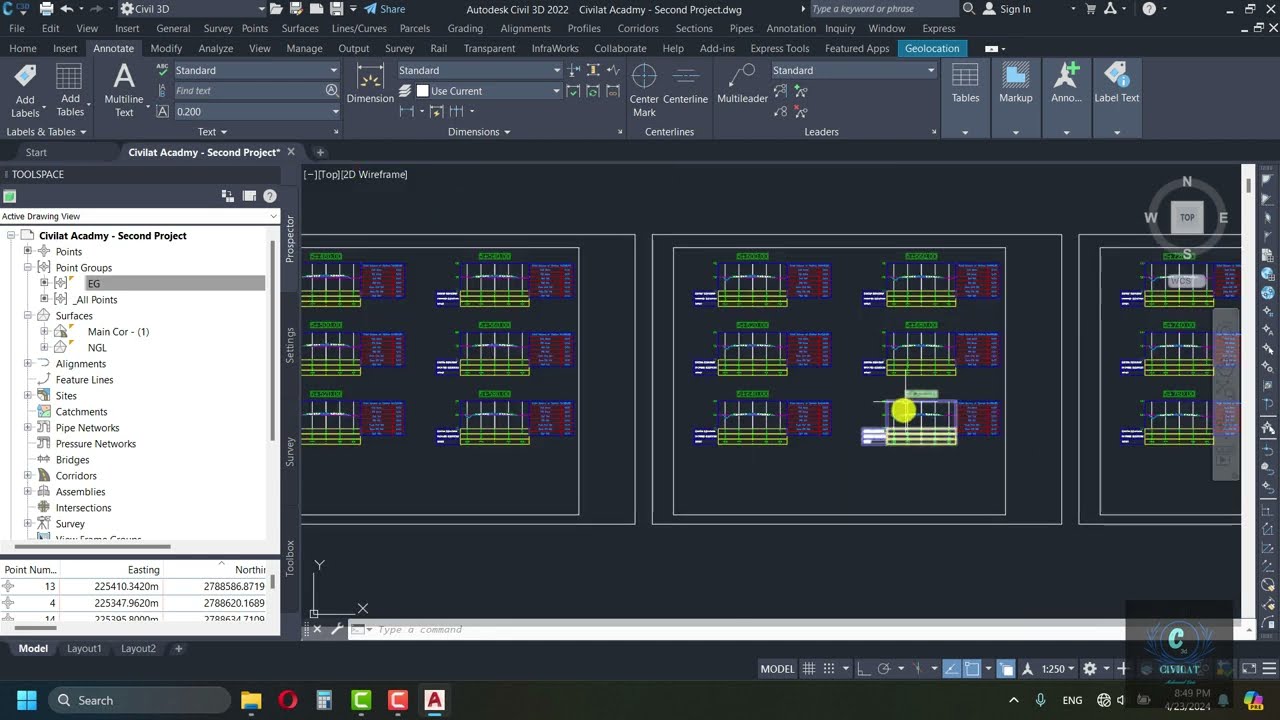The image size is (1280, 720).
Task: Switch to the Analyze ribbon tab
Action: coord(215,48)
